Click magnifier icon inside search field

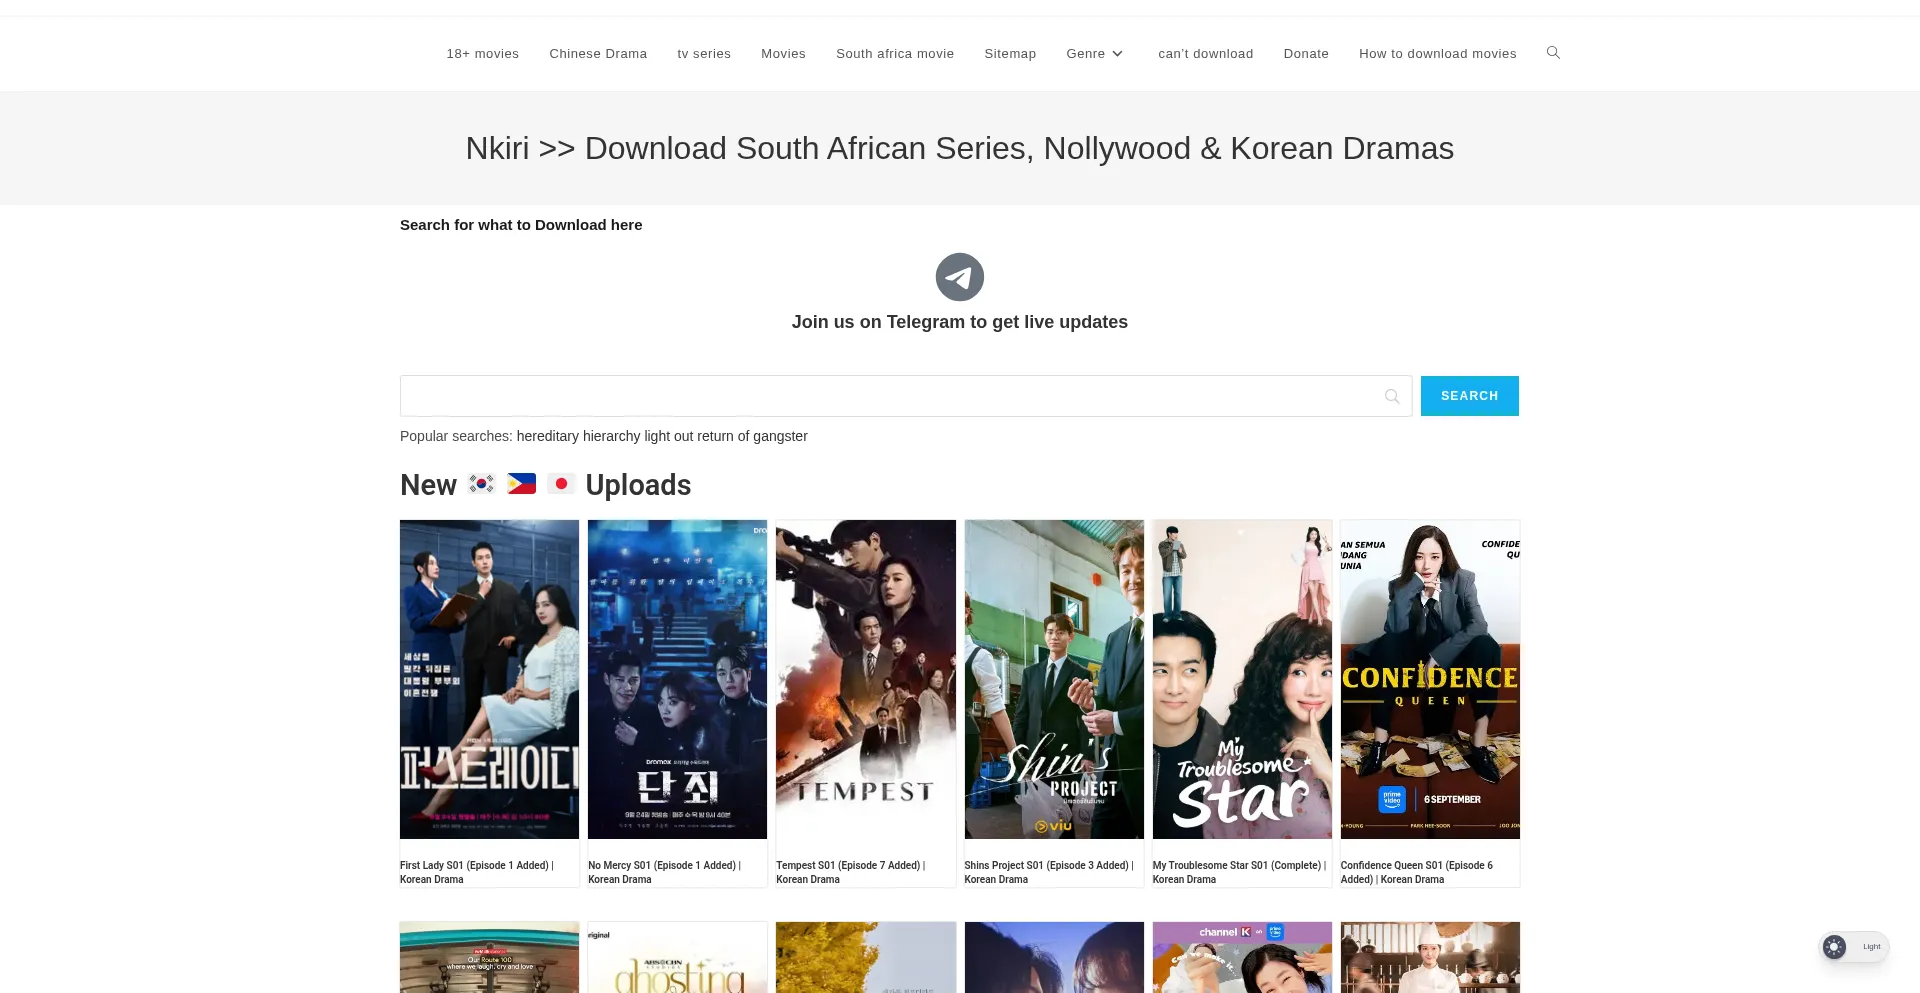1391,397
